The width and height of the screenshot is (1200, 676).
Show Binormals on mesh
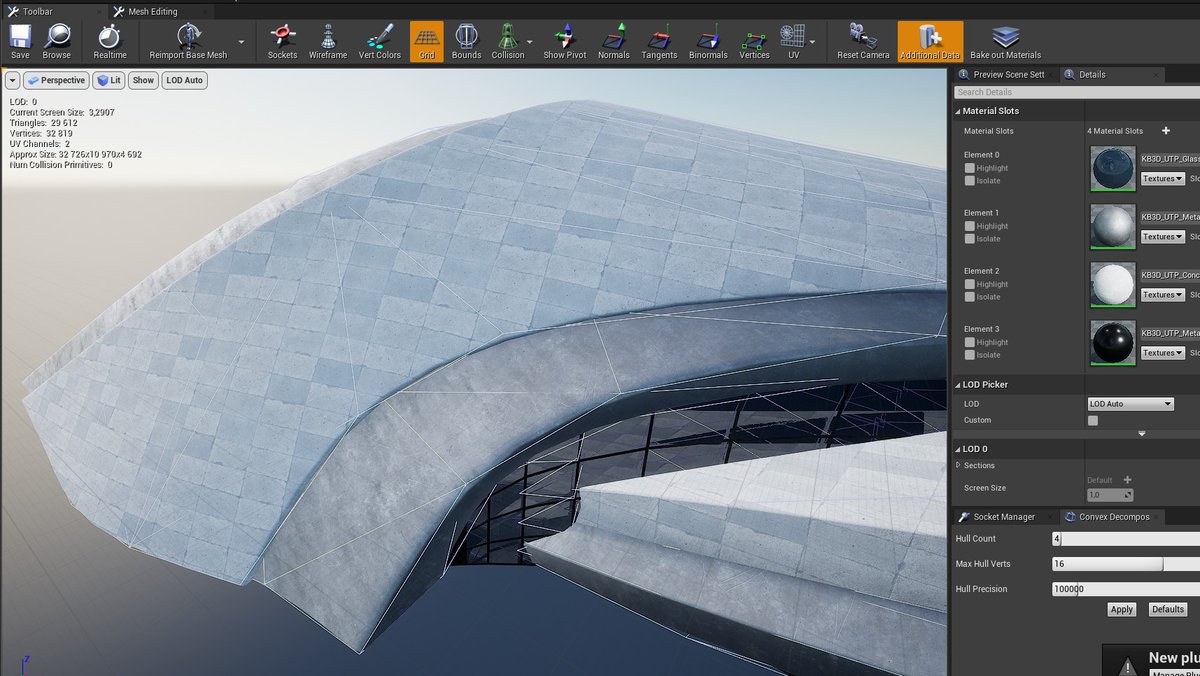pyautogui.click(x=709, y=41)
